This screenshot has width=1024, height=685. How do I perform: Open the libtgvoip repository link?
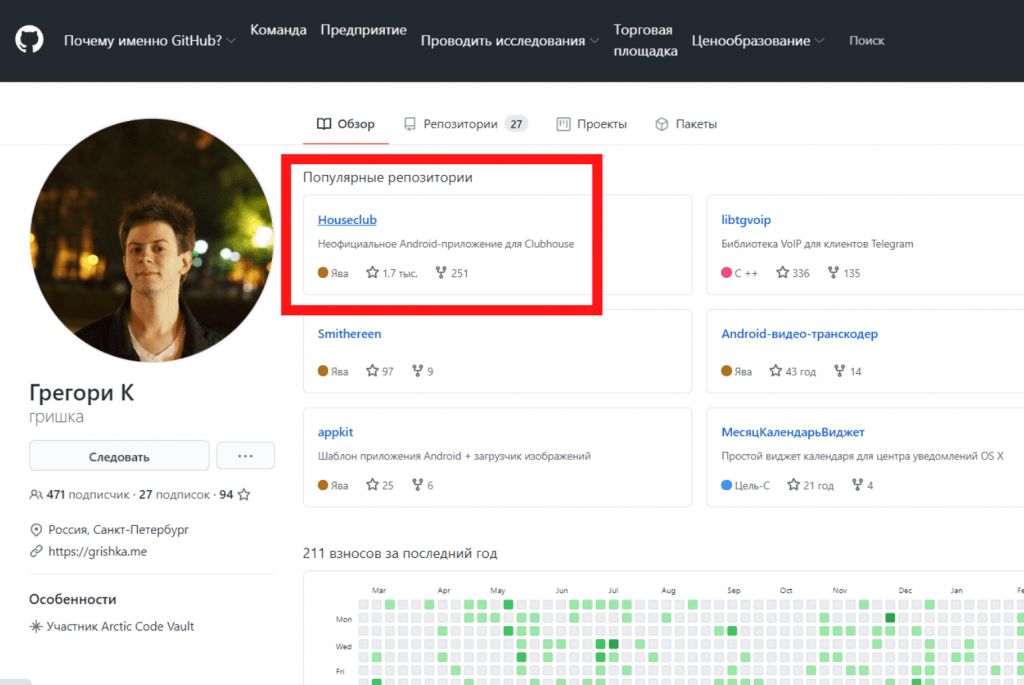746,220
